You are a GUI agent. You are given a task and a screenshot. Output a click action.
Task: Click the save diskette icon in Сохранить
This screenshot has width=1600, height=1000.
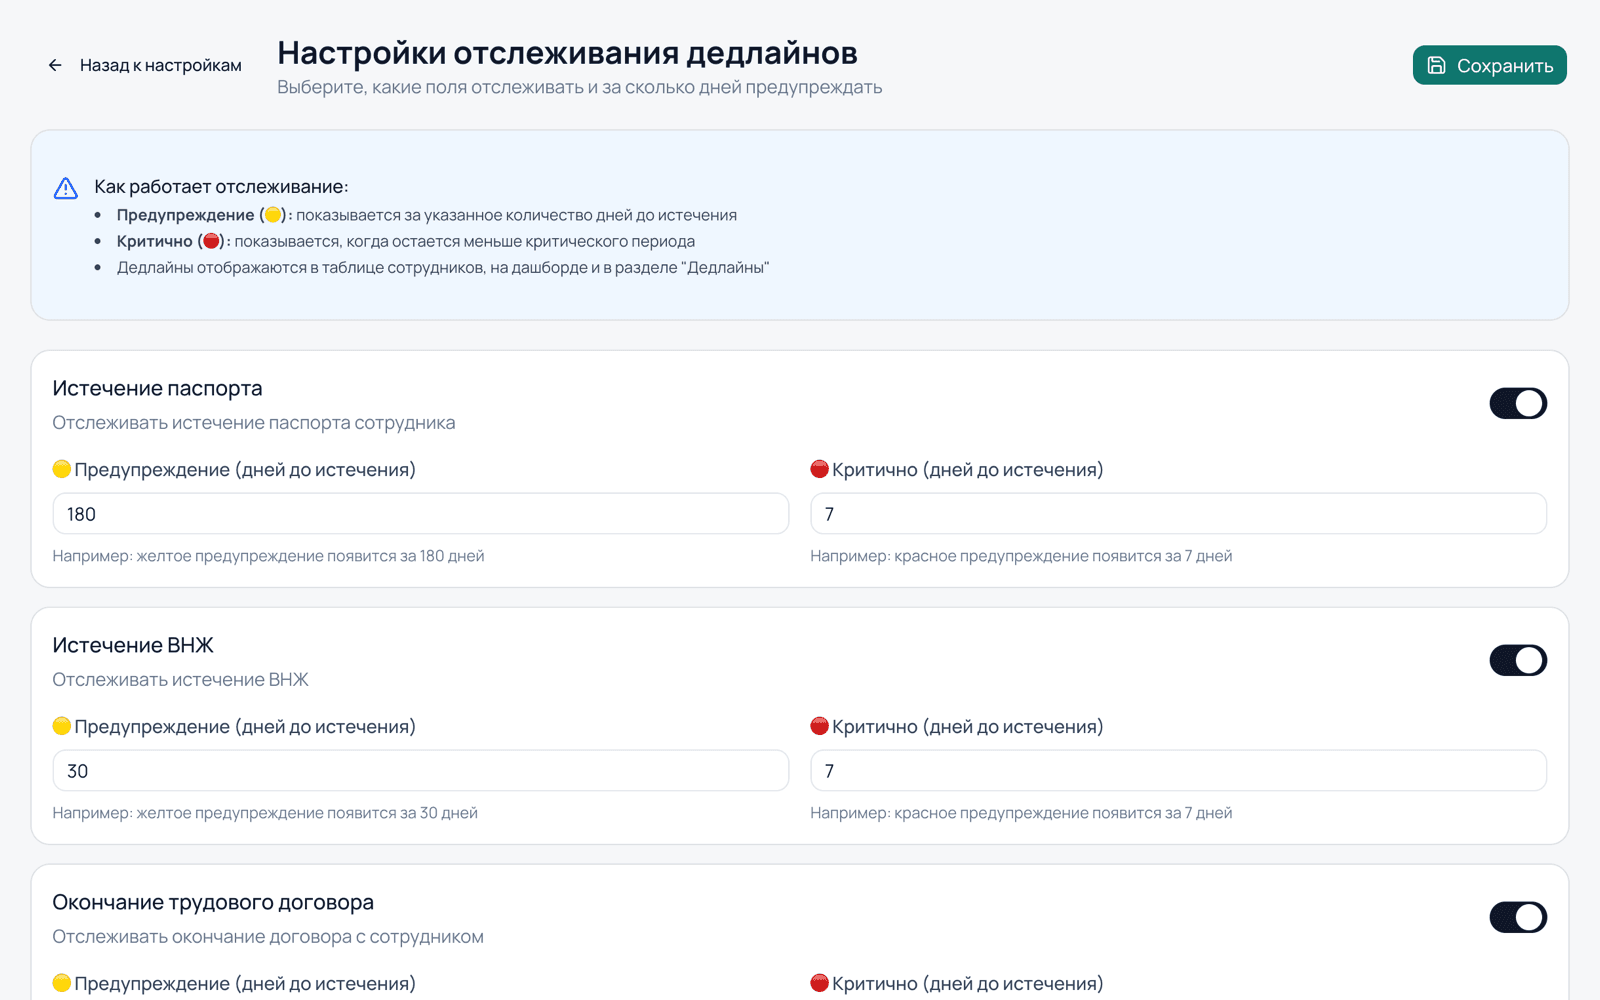[x=1437, y=65]
